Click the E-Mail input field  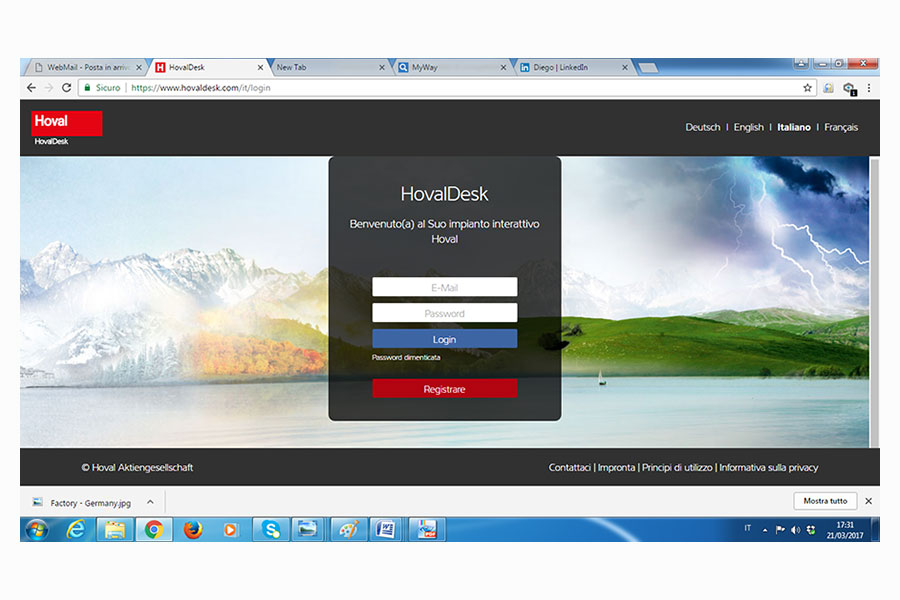tap(444, 287)
